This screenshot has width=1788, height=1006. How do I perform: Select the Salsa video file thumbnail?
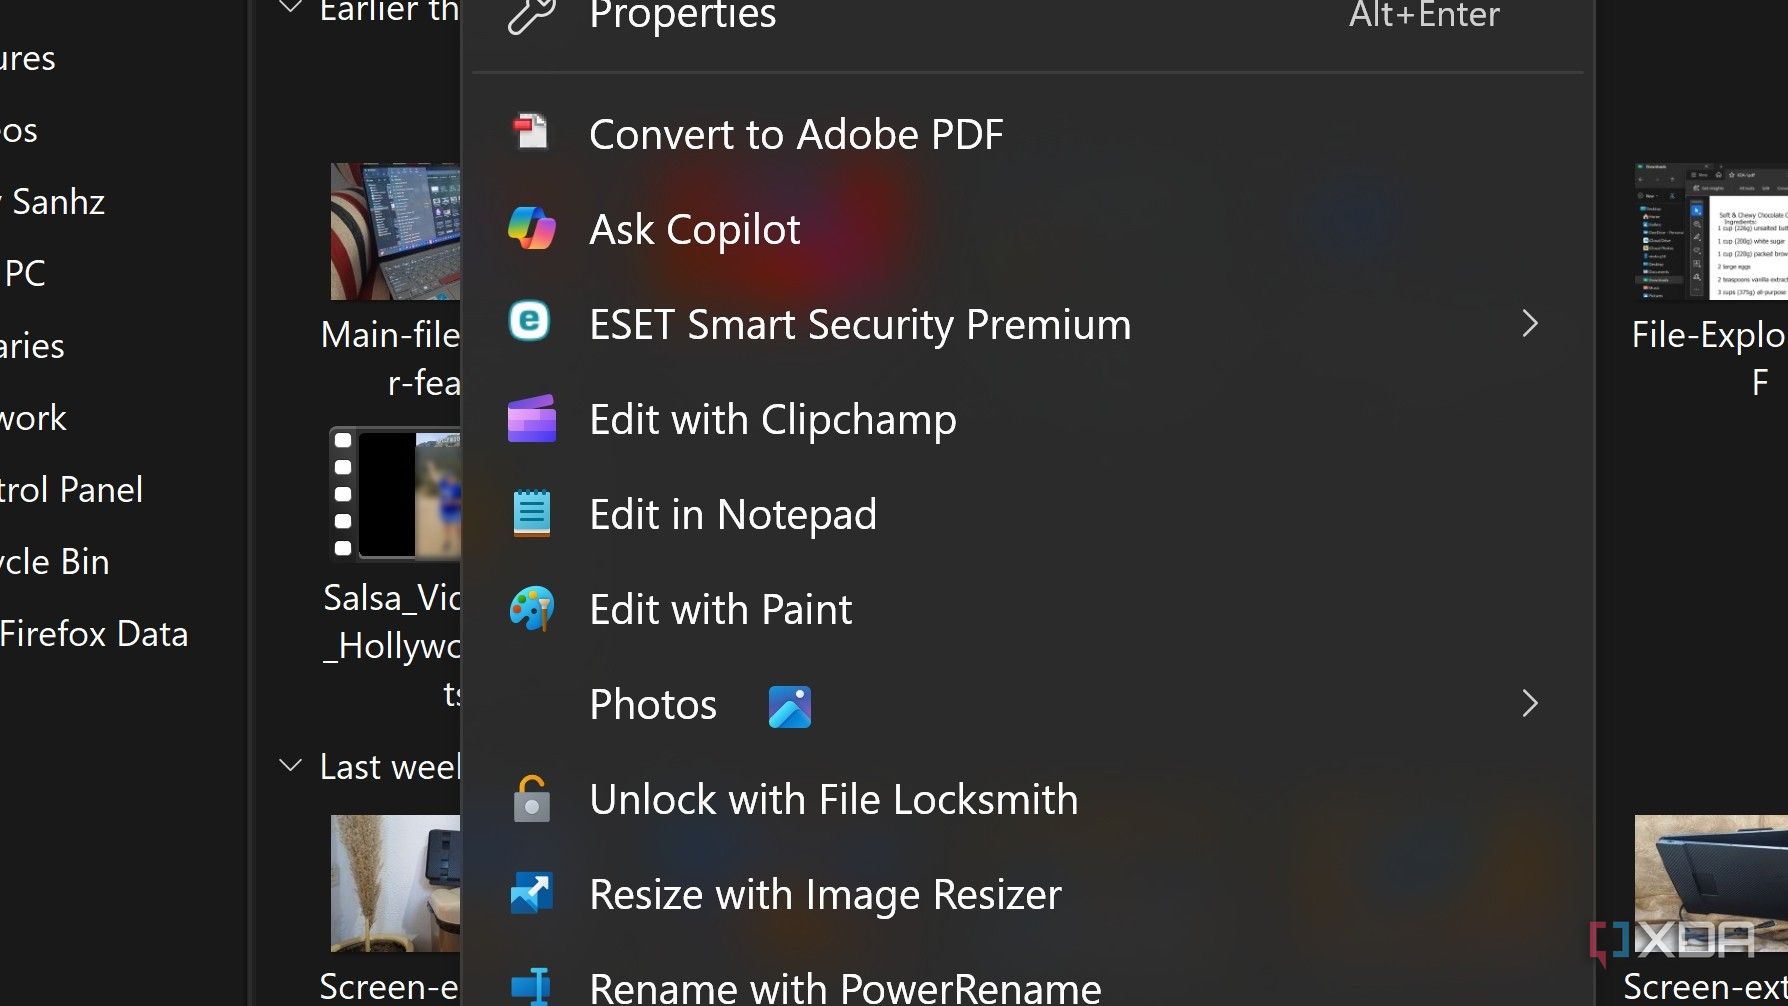(396, 494)
